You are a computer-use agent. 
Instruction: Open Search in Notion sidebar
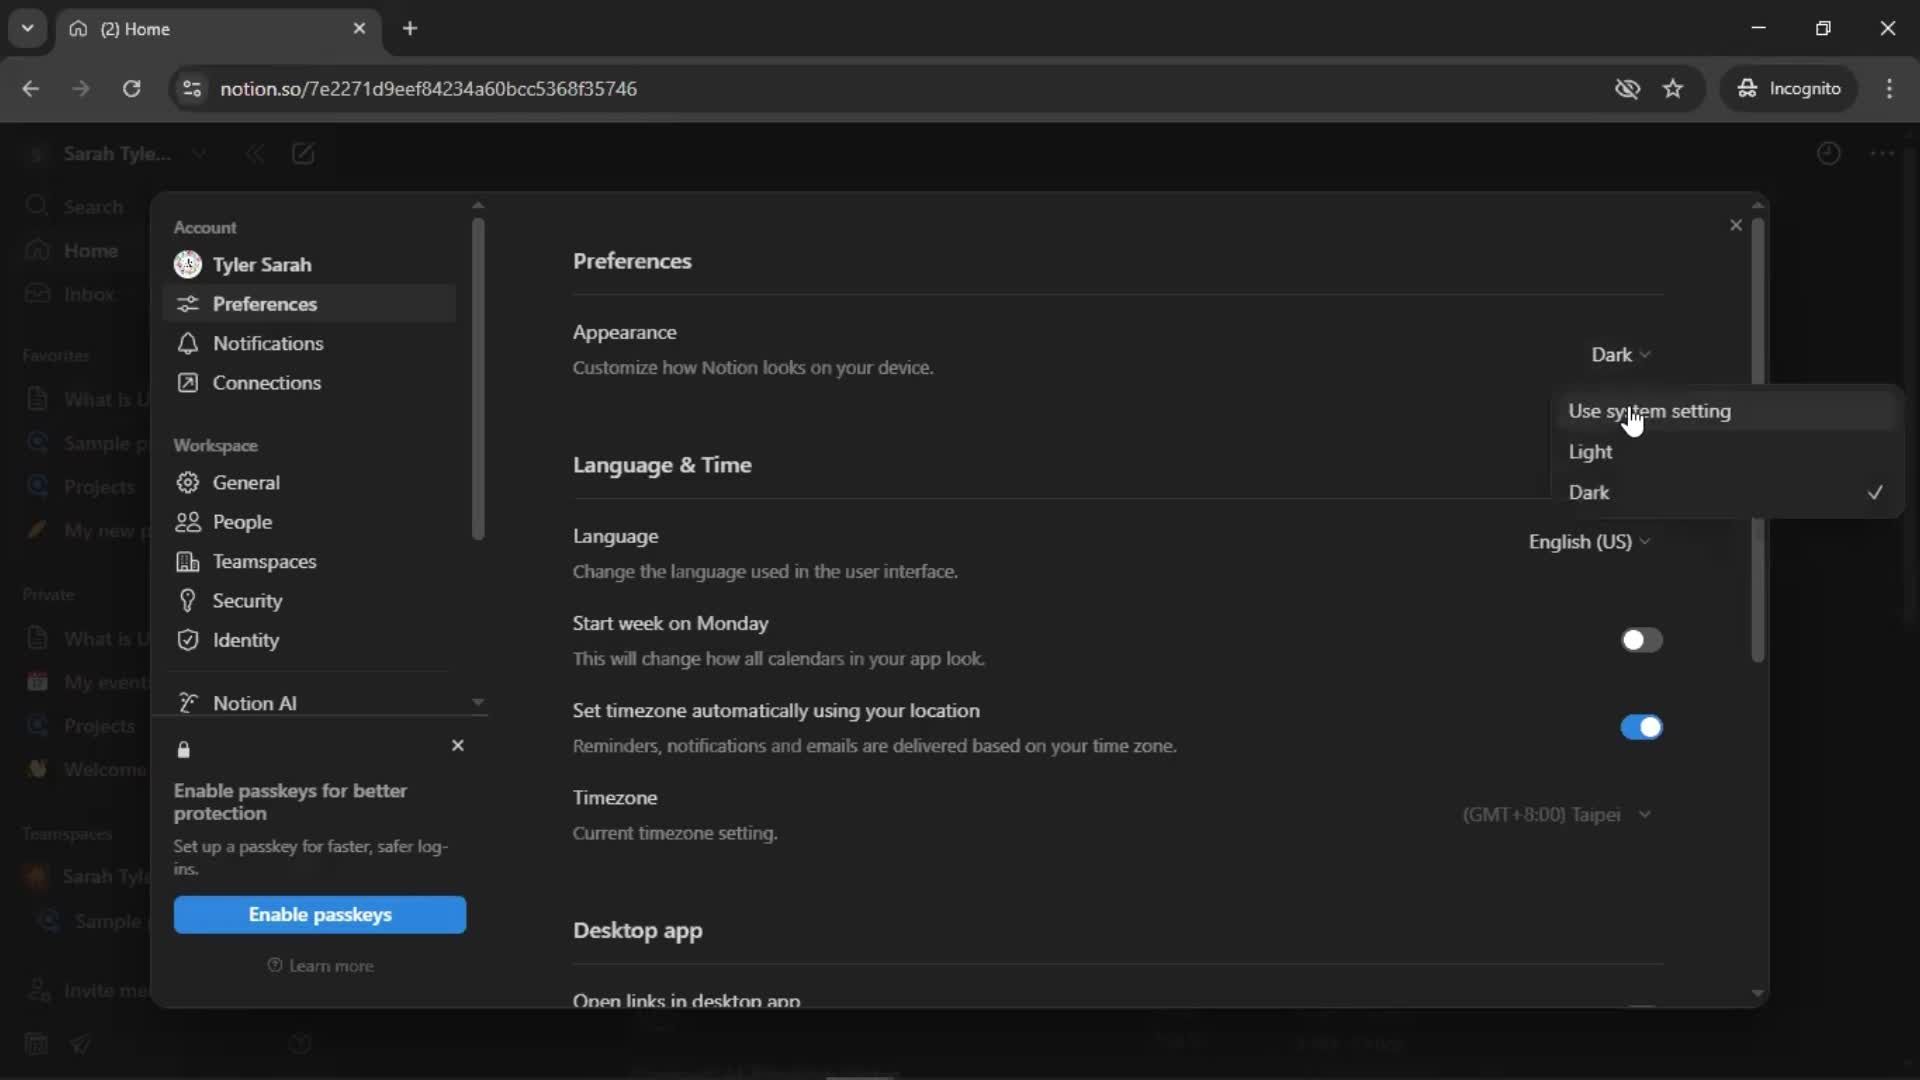(76, 207)
